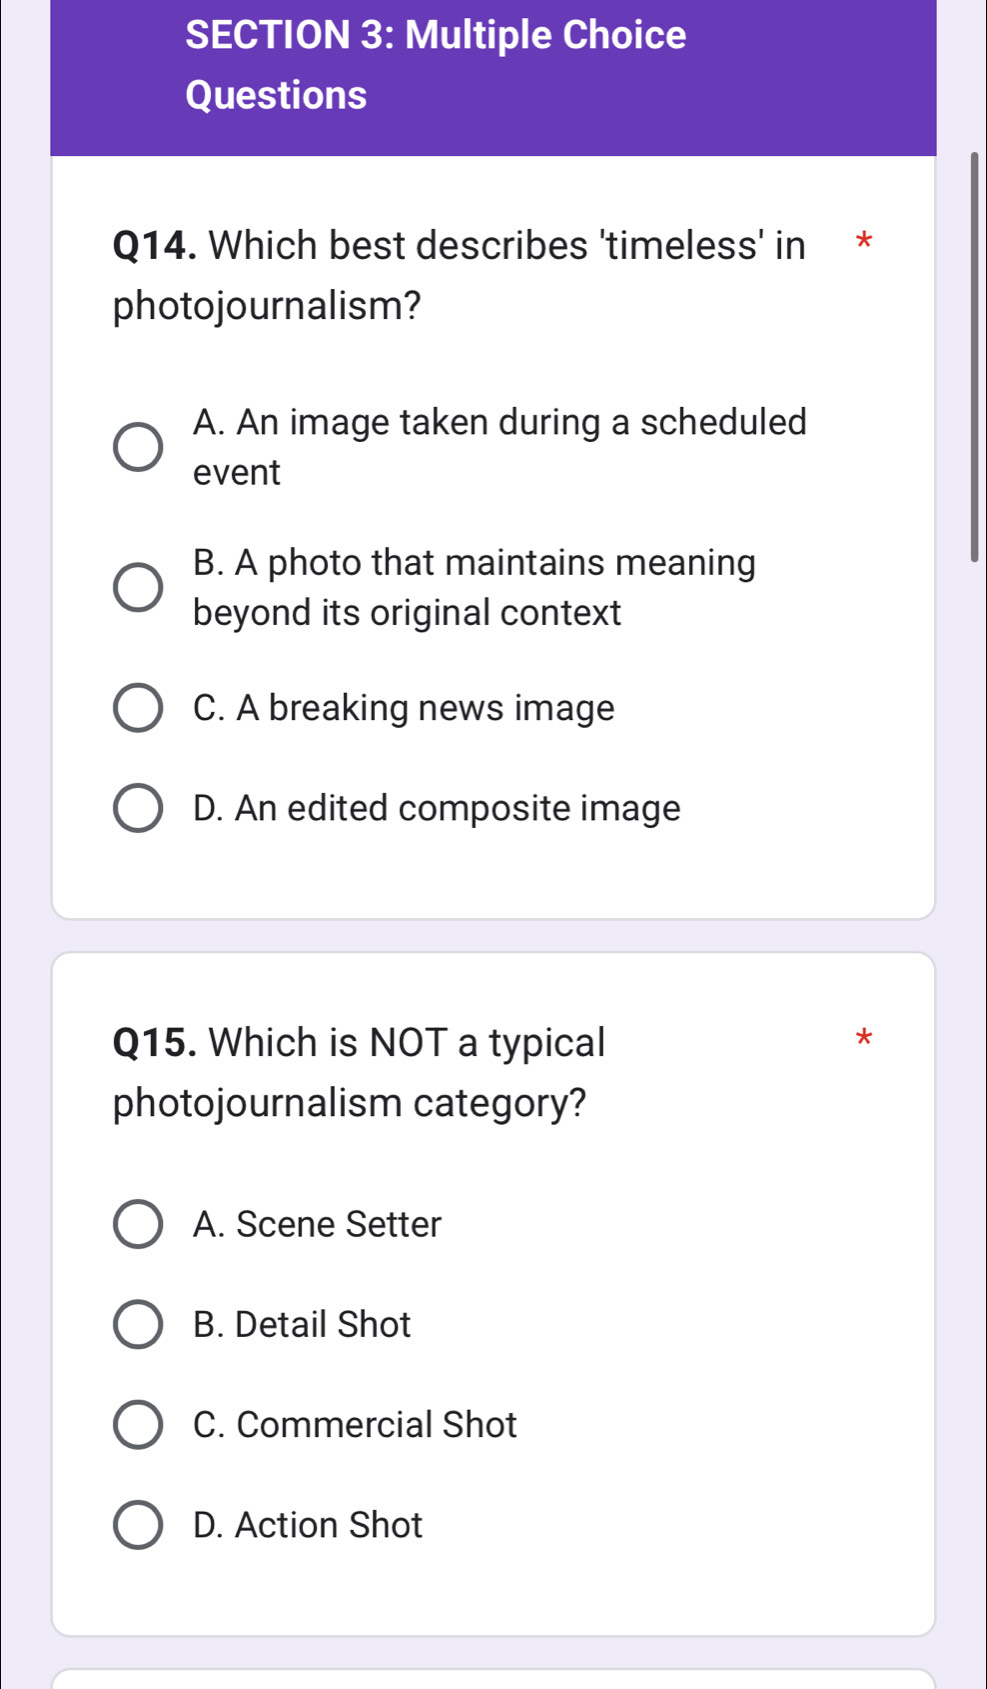Click the 'C. Commercial Shot' option text
This screenshot has height=1689, width=987.
355,1424
